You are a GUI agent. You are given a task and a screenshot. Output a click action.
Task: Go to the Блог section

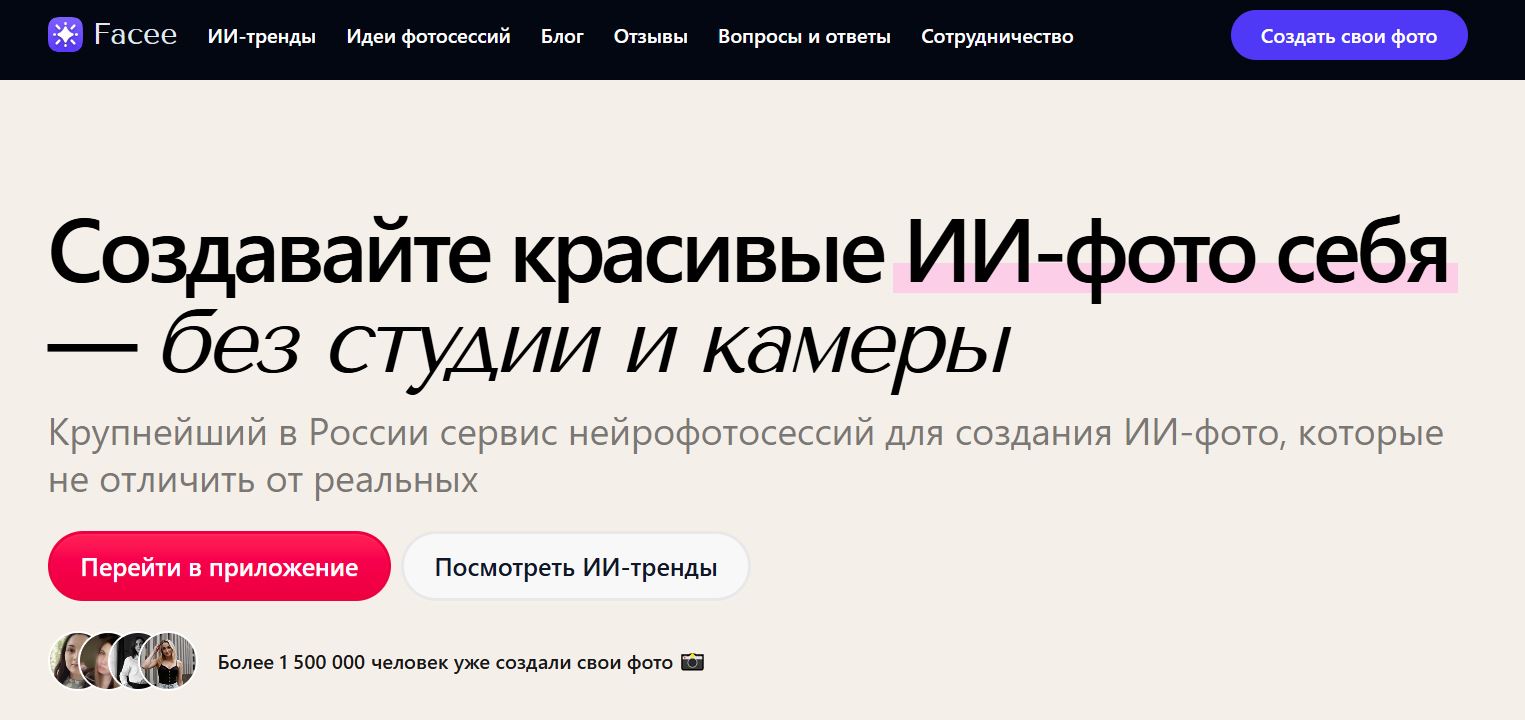[562, 36]
